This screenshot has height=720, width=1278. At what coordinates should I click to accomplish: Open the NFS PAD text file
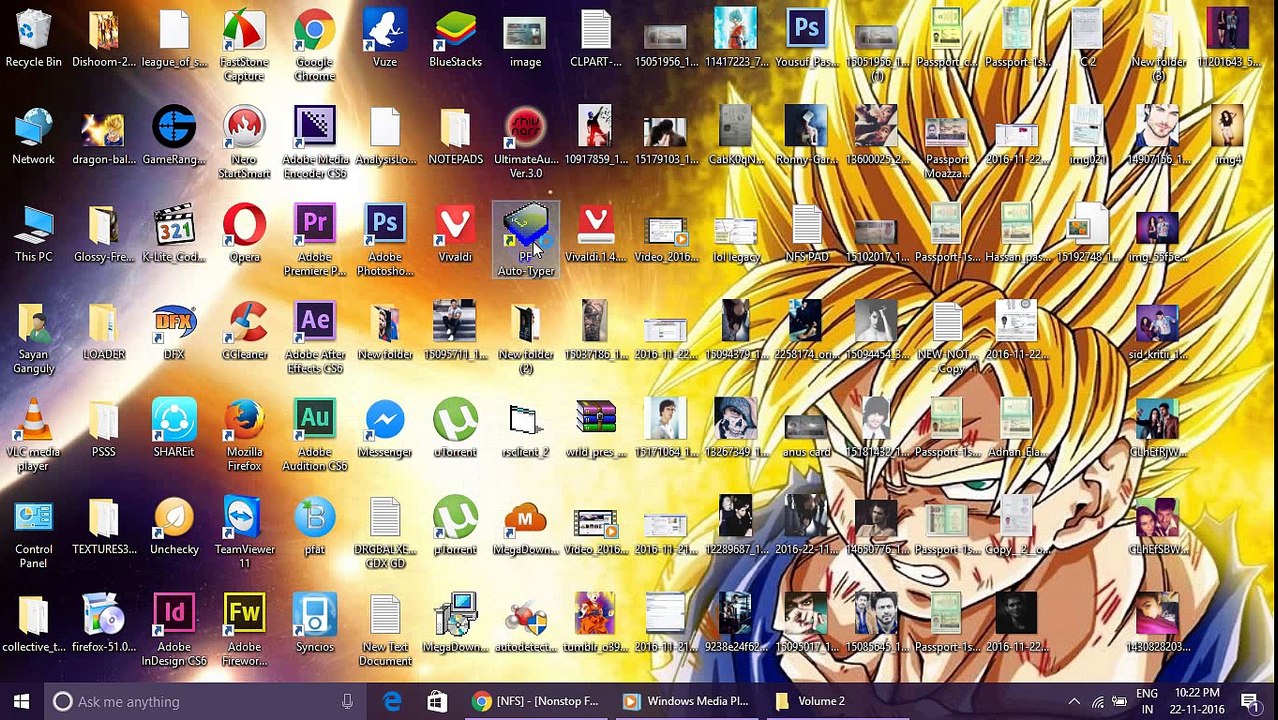click(806, 235)
